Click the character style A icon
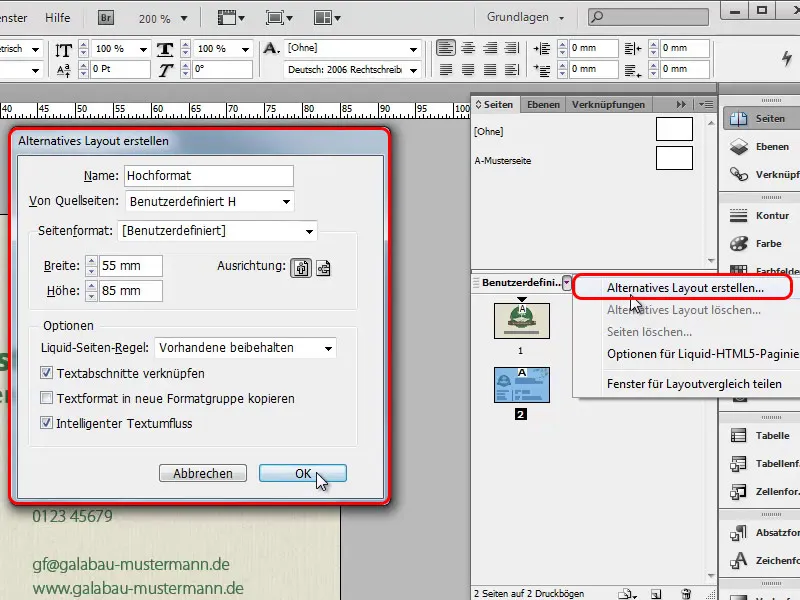This screenshot has height=600, width=800. coord(271,48)
